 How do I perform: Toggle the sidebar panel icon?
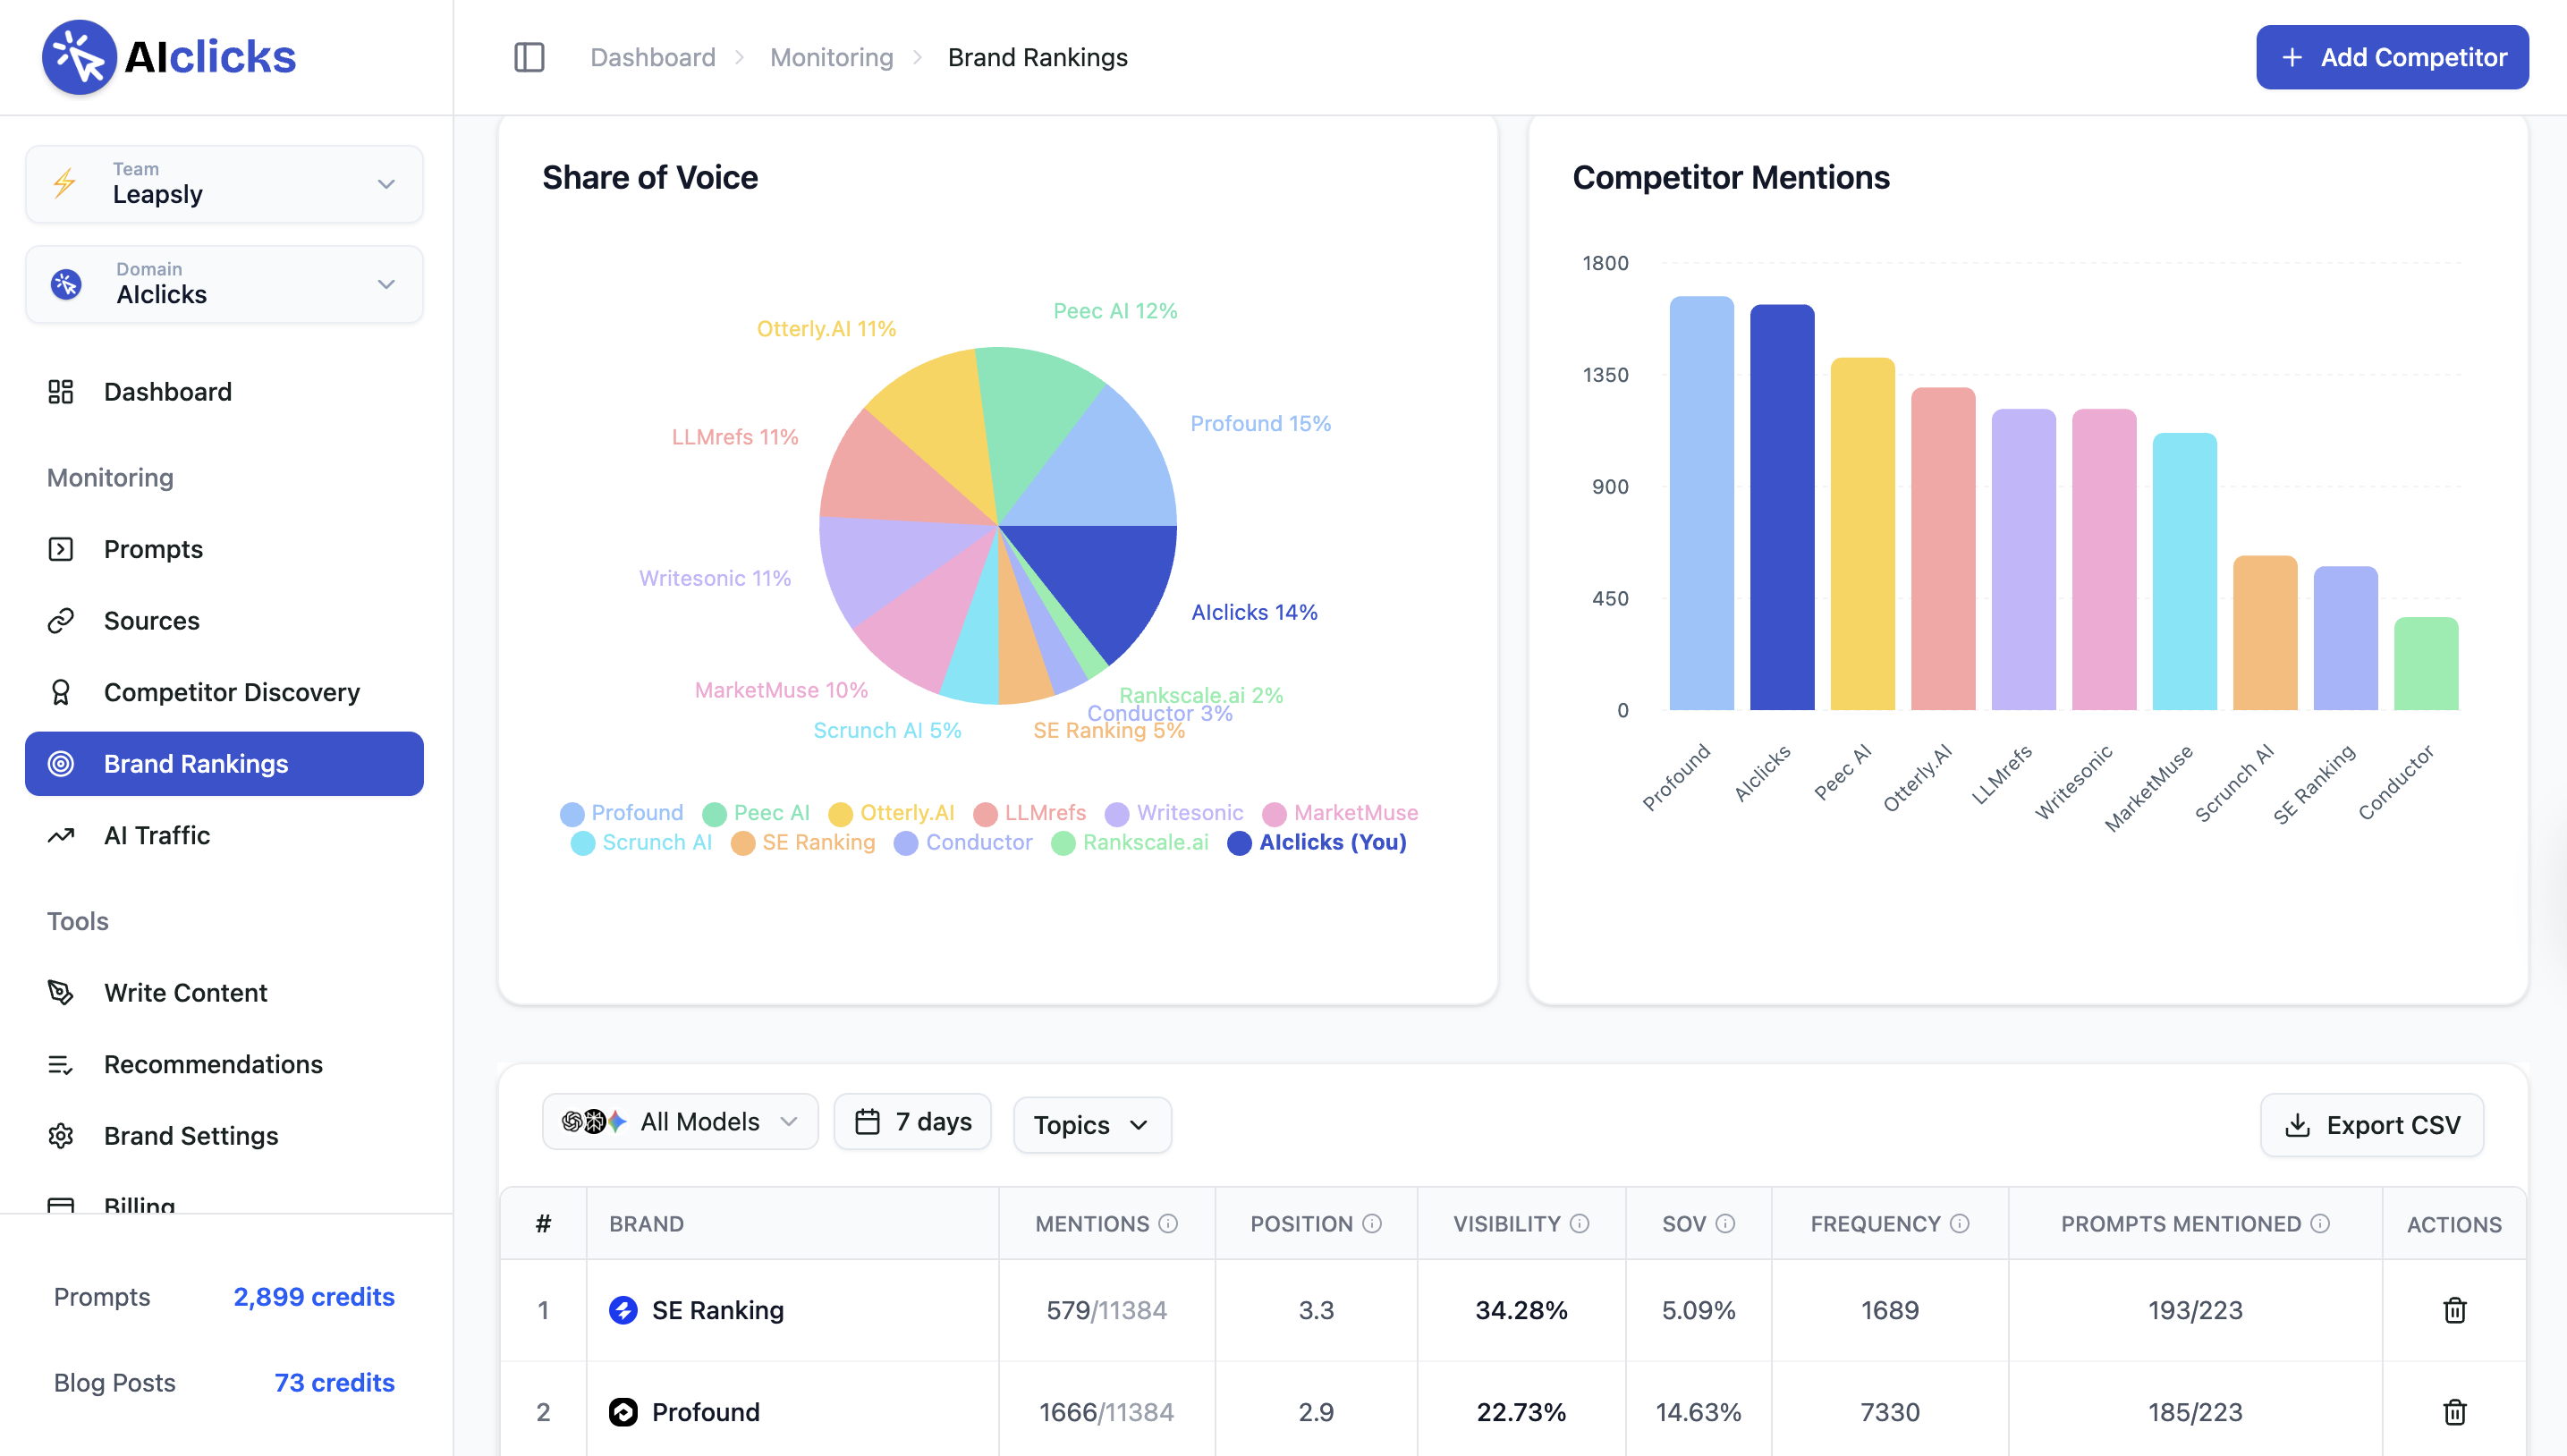(x=529, y=57)
